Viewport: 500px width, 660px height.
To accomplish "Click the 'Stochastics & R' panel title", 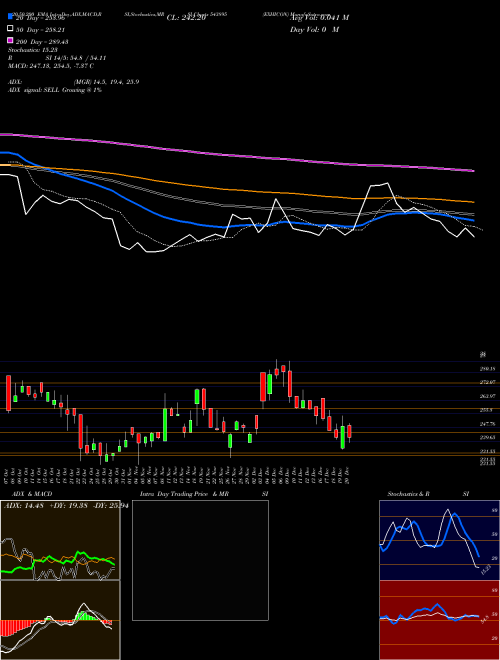I will point(409,494).
